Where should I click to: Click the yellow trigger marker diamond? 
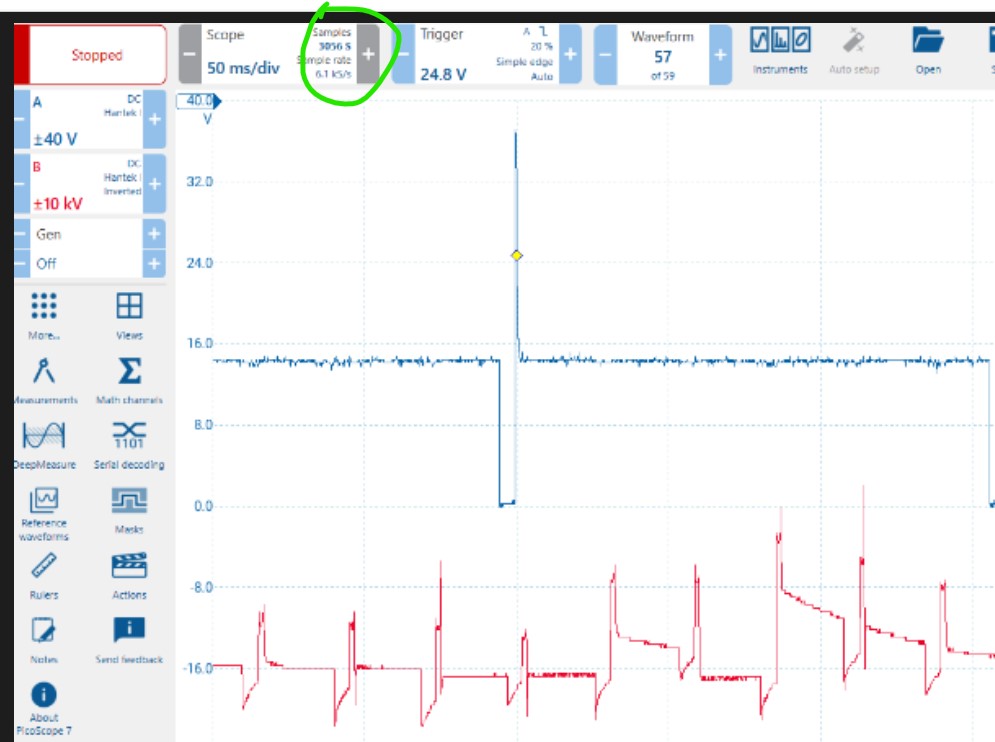516,256
